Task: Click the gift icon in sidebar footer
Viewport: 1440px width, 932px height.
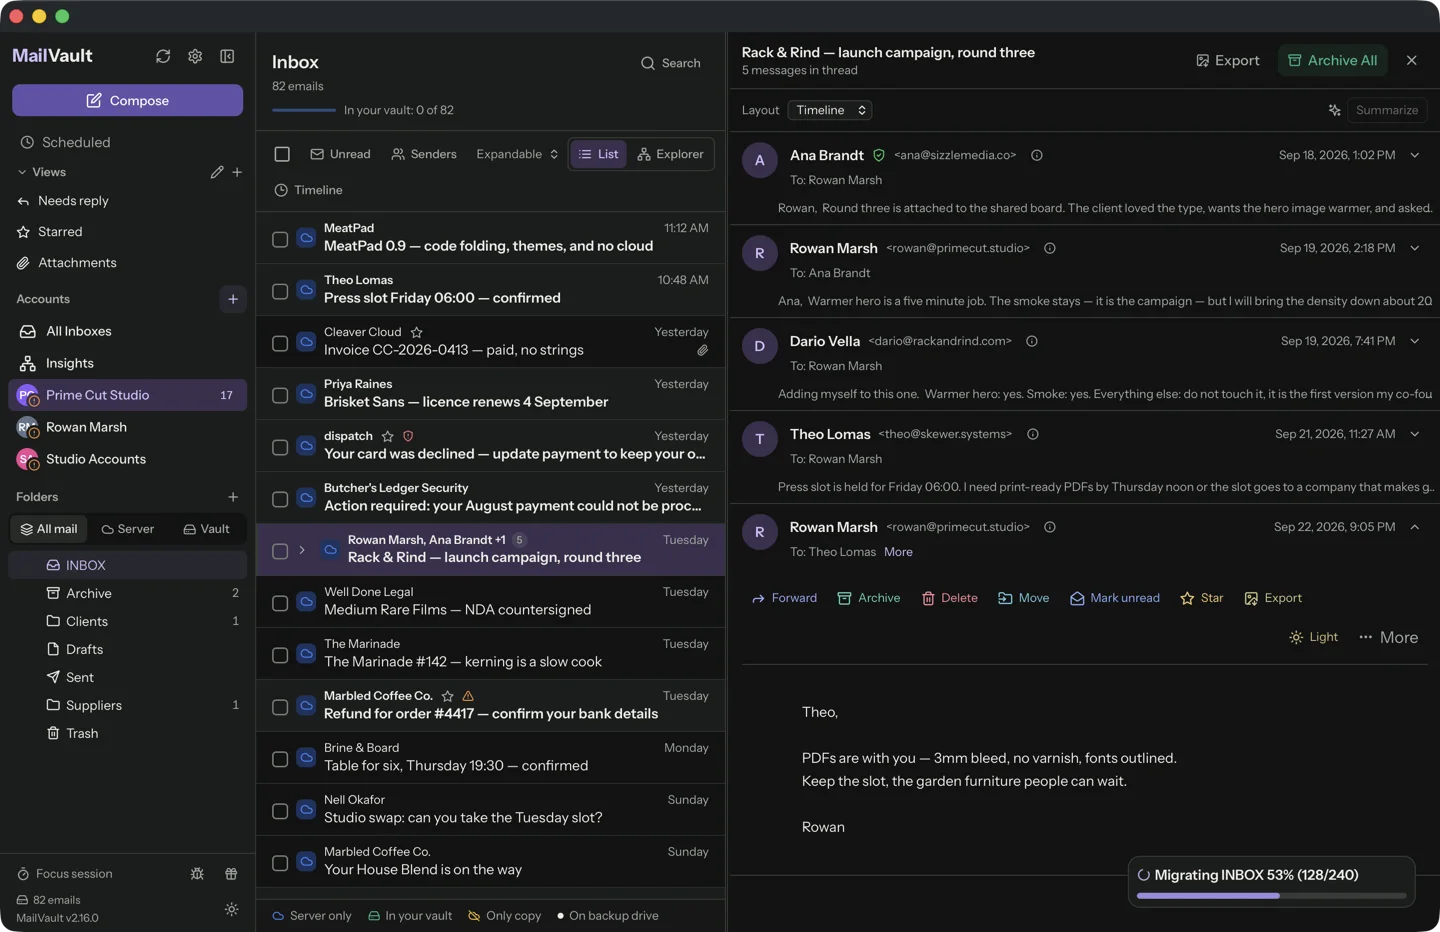Action: tap(231, 874)
